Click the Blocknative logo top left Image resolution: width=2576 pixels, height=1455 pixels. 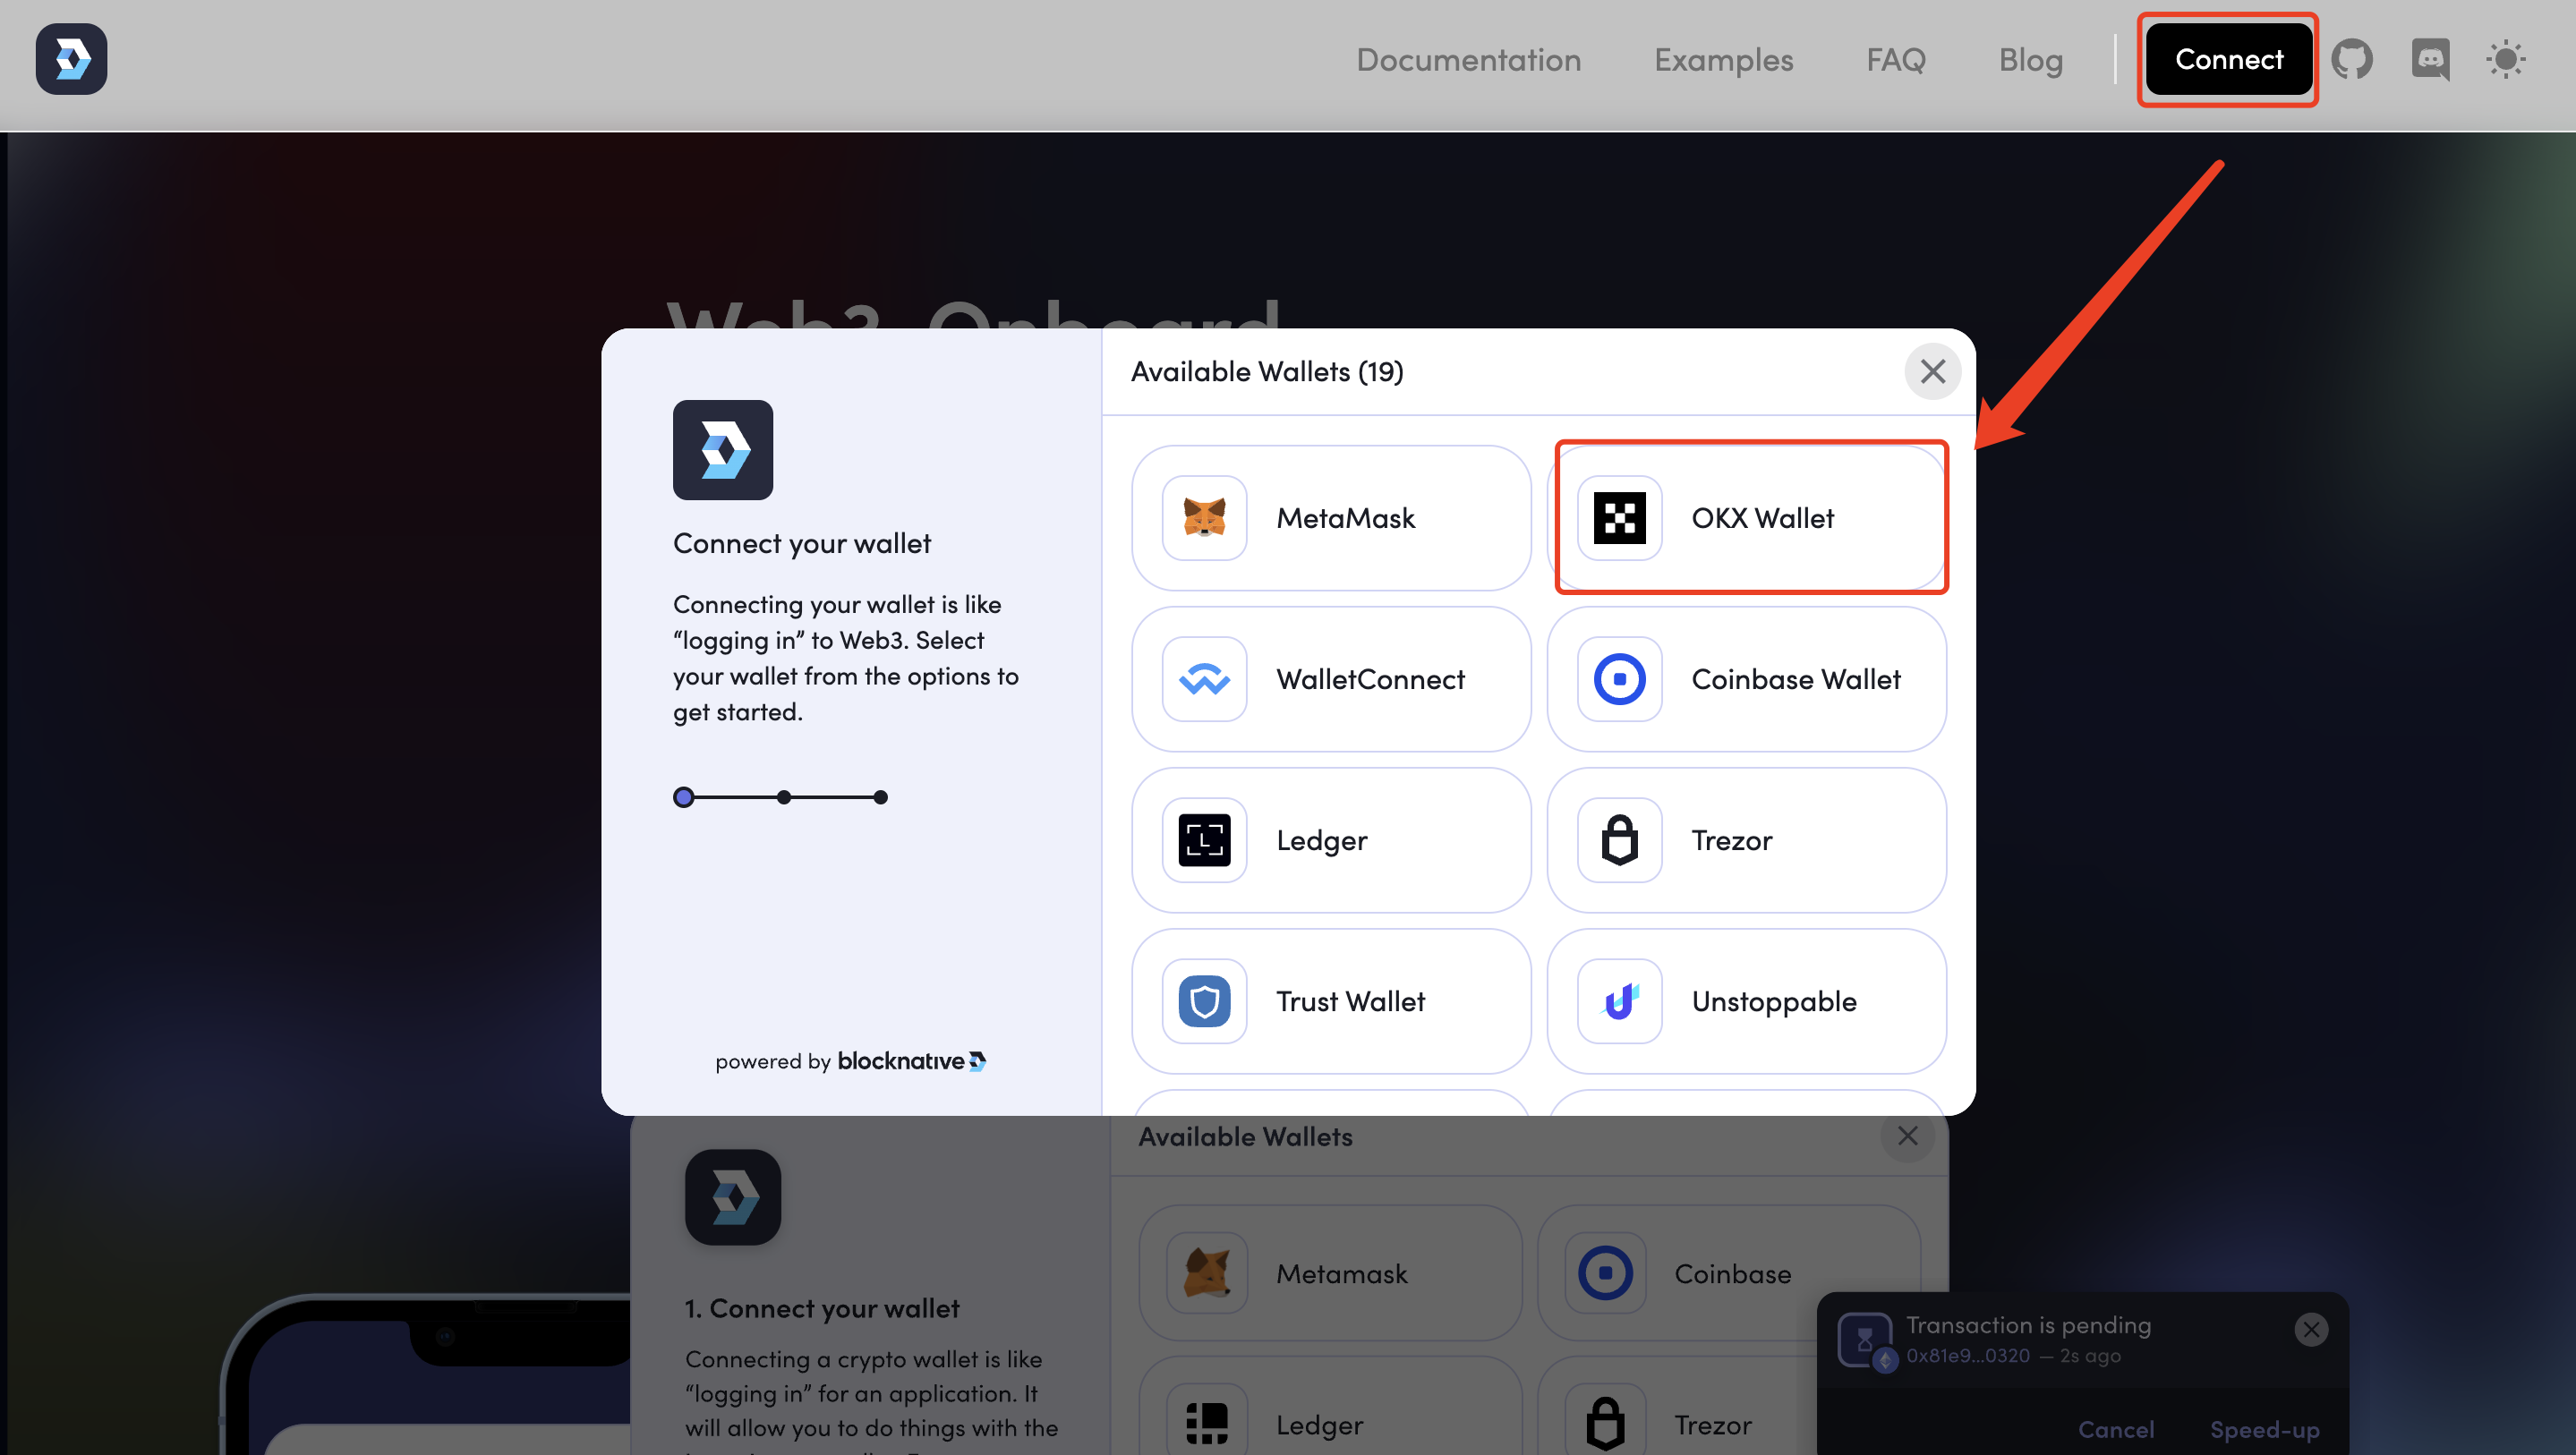[x=71, y=59]
